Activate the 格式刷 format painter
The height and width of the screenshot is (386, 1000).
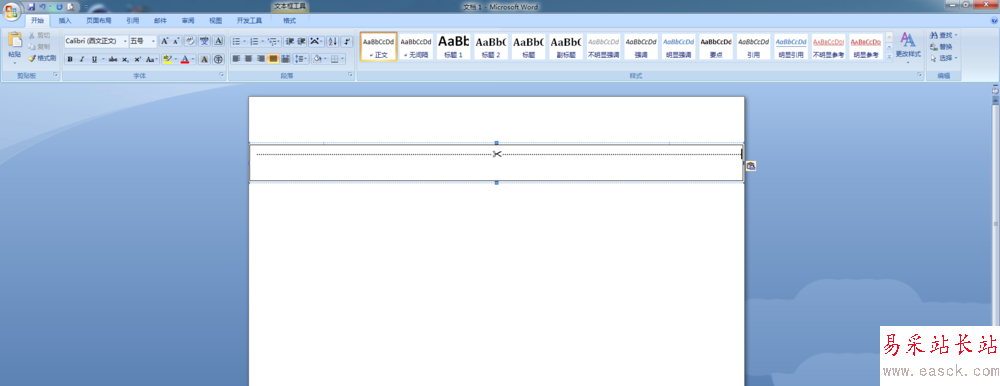(42, 58)
